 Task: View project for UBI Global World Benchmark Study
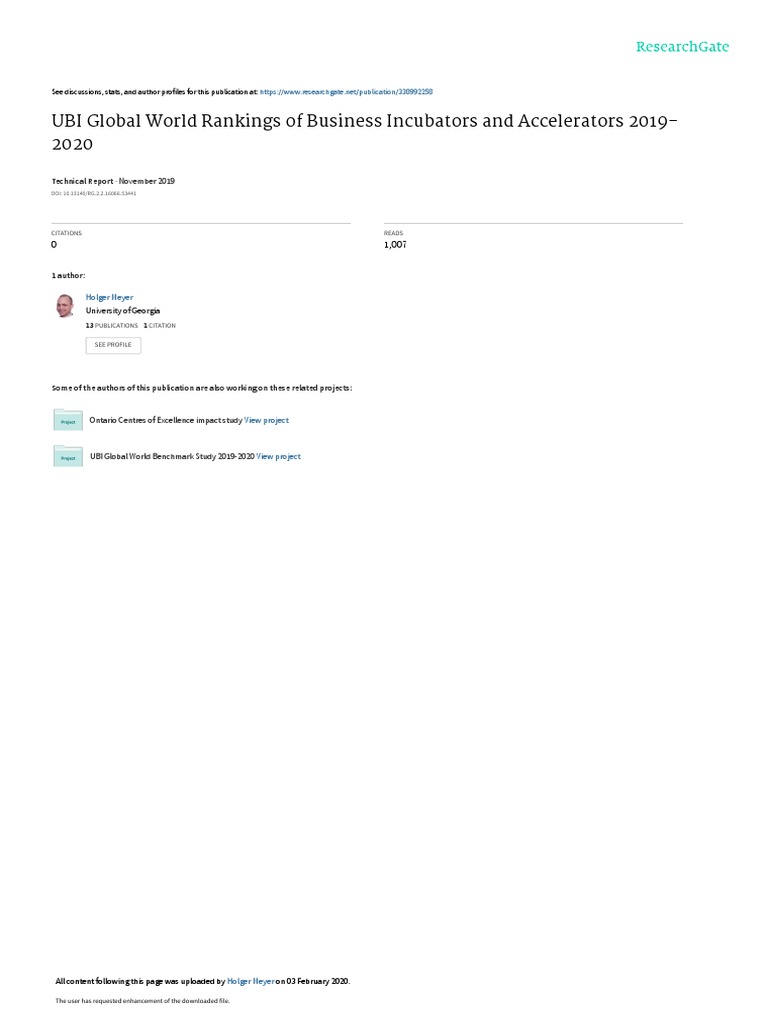pos(278,456)
